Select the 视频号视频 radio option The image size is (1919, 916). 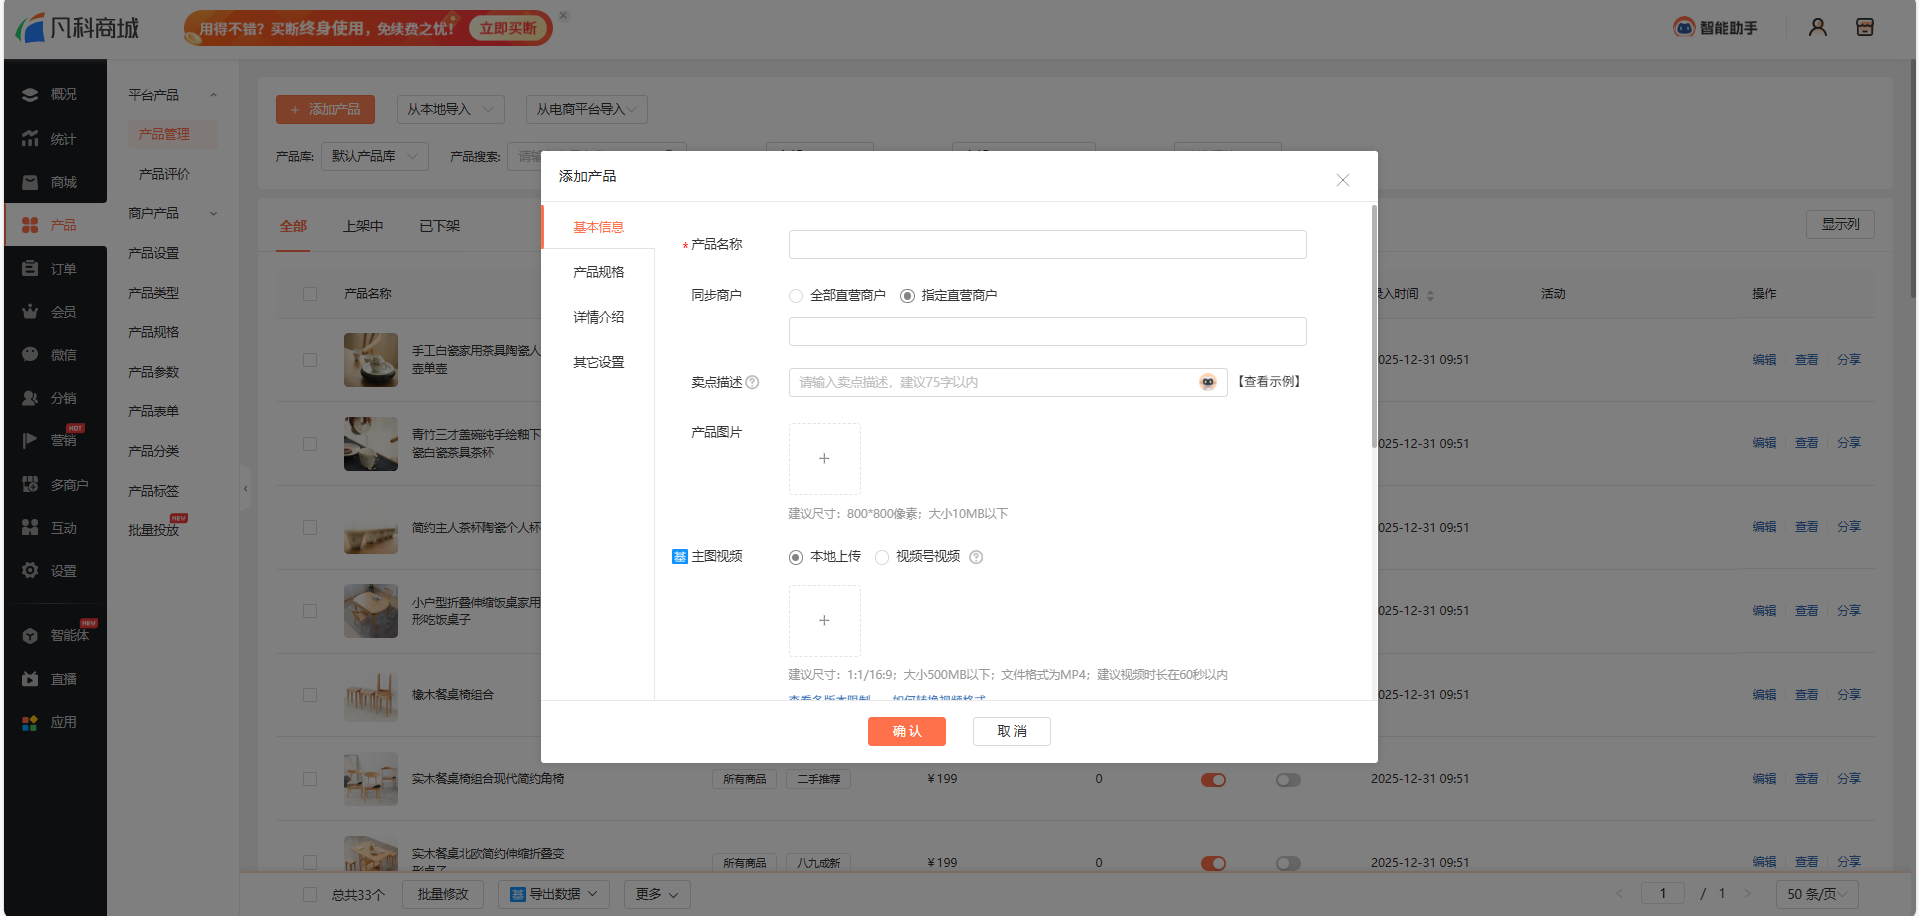click(882, 557)
